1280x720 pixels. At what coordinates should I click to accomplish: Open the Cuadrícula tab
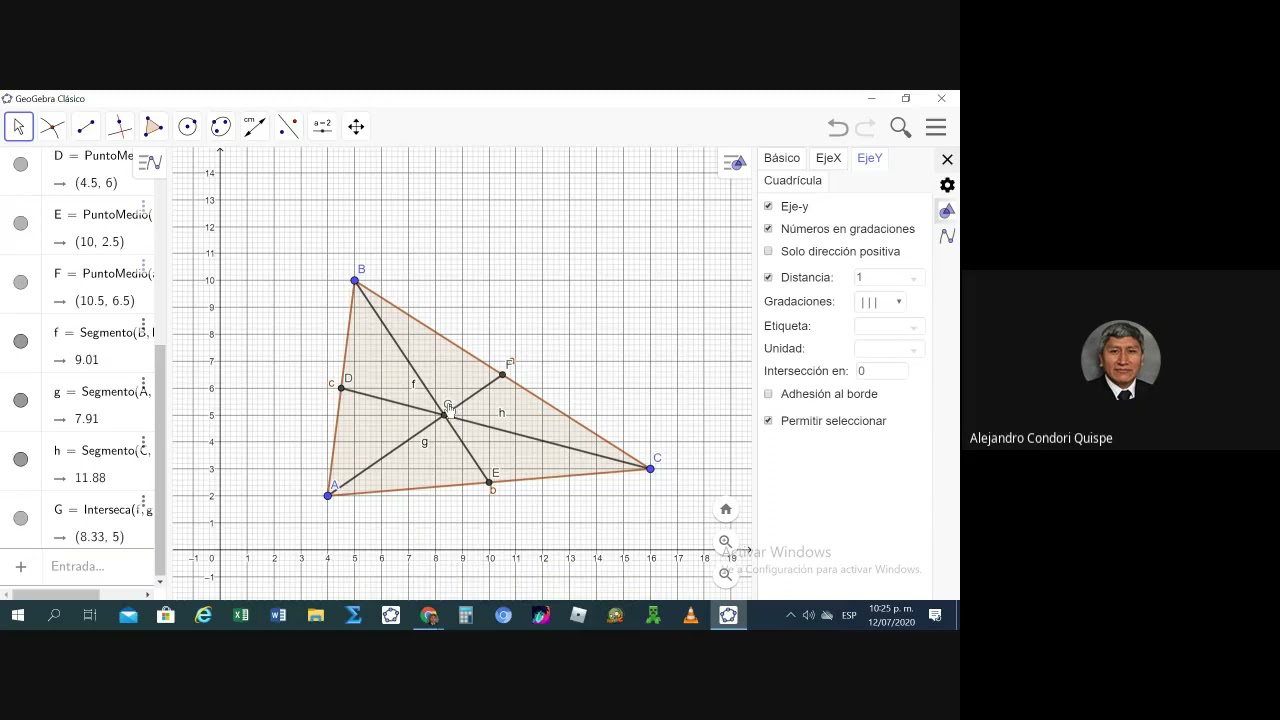point(793,181)
